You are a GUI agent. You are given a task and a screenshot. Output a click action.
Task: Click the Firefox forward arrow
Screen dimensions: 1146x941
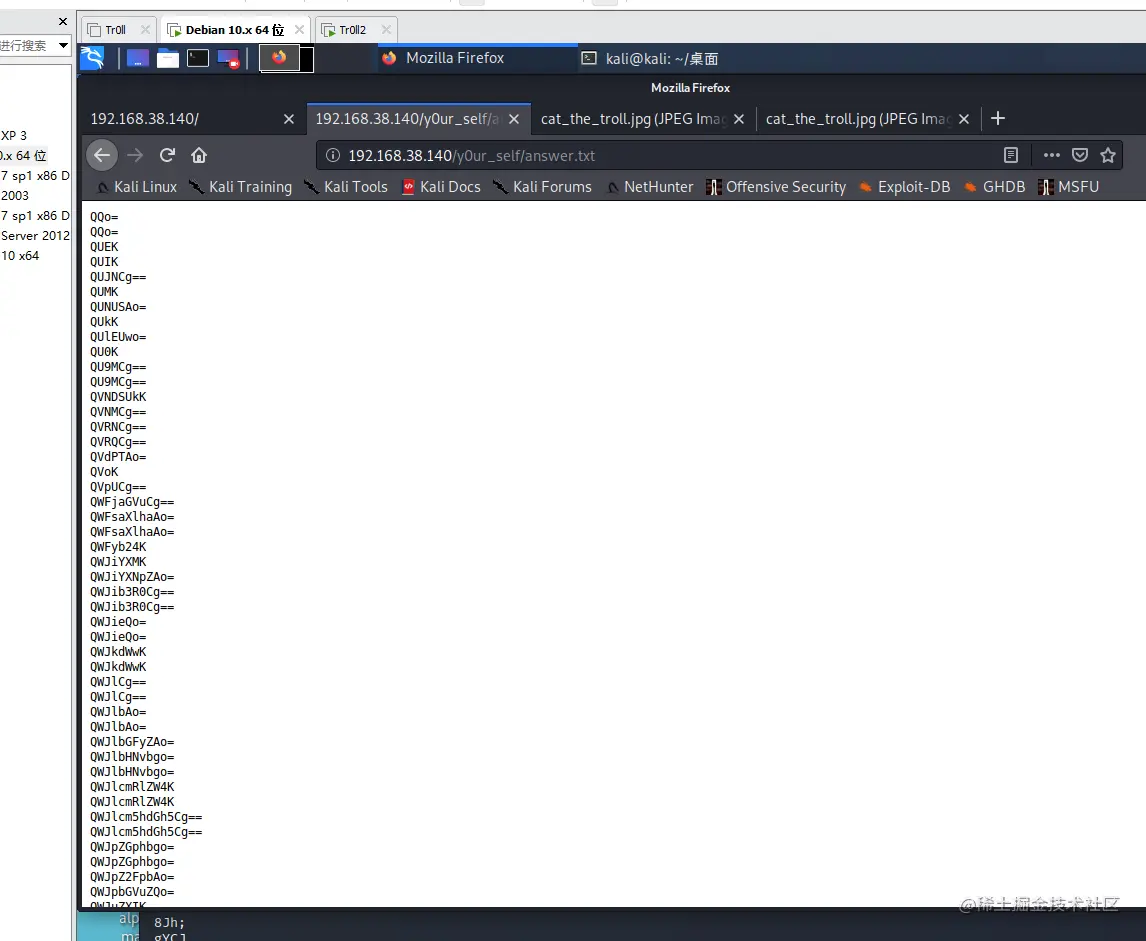[135, 155]
